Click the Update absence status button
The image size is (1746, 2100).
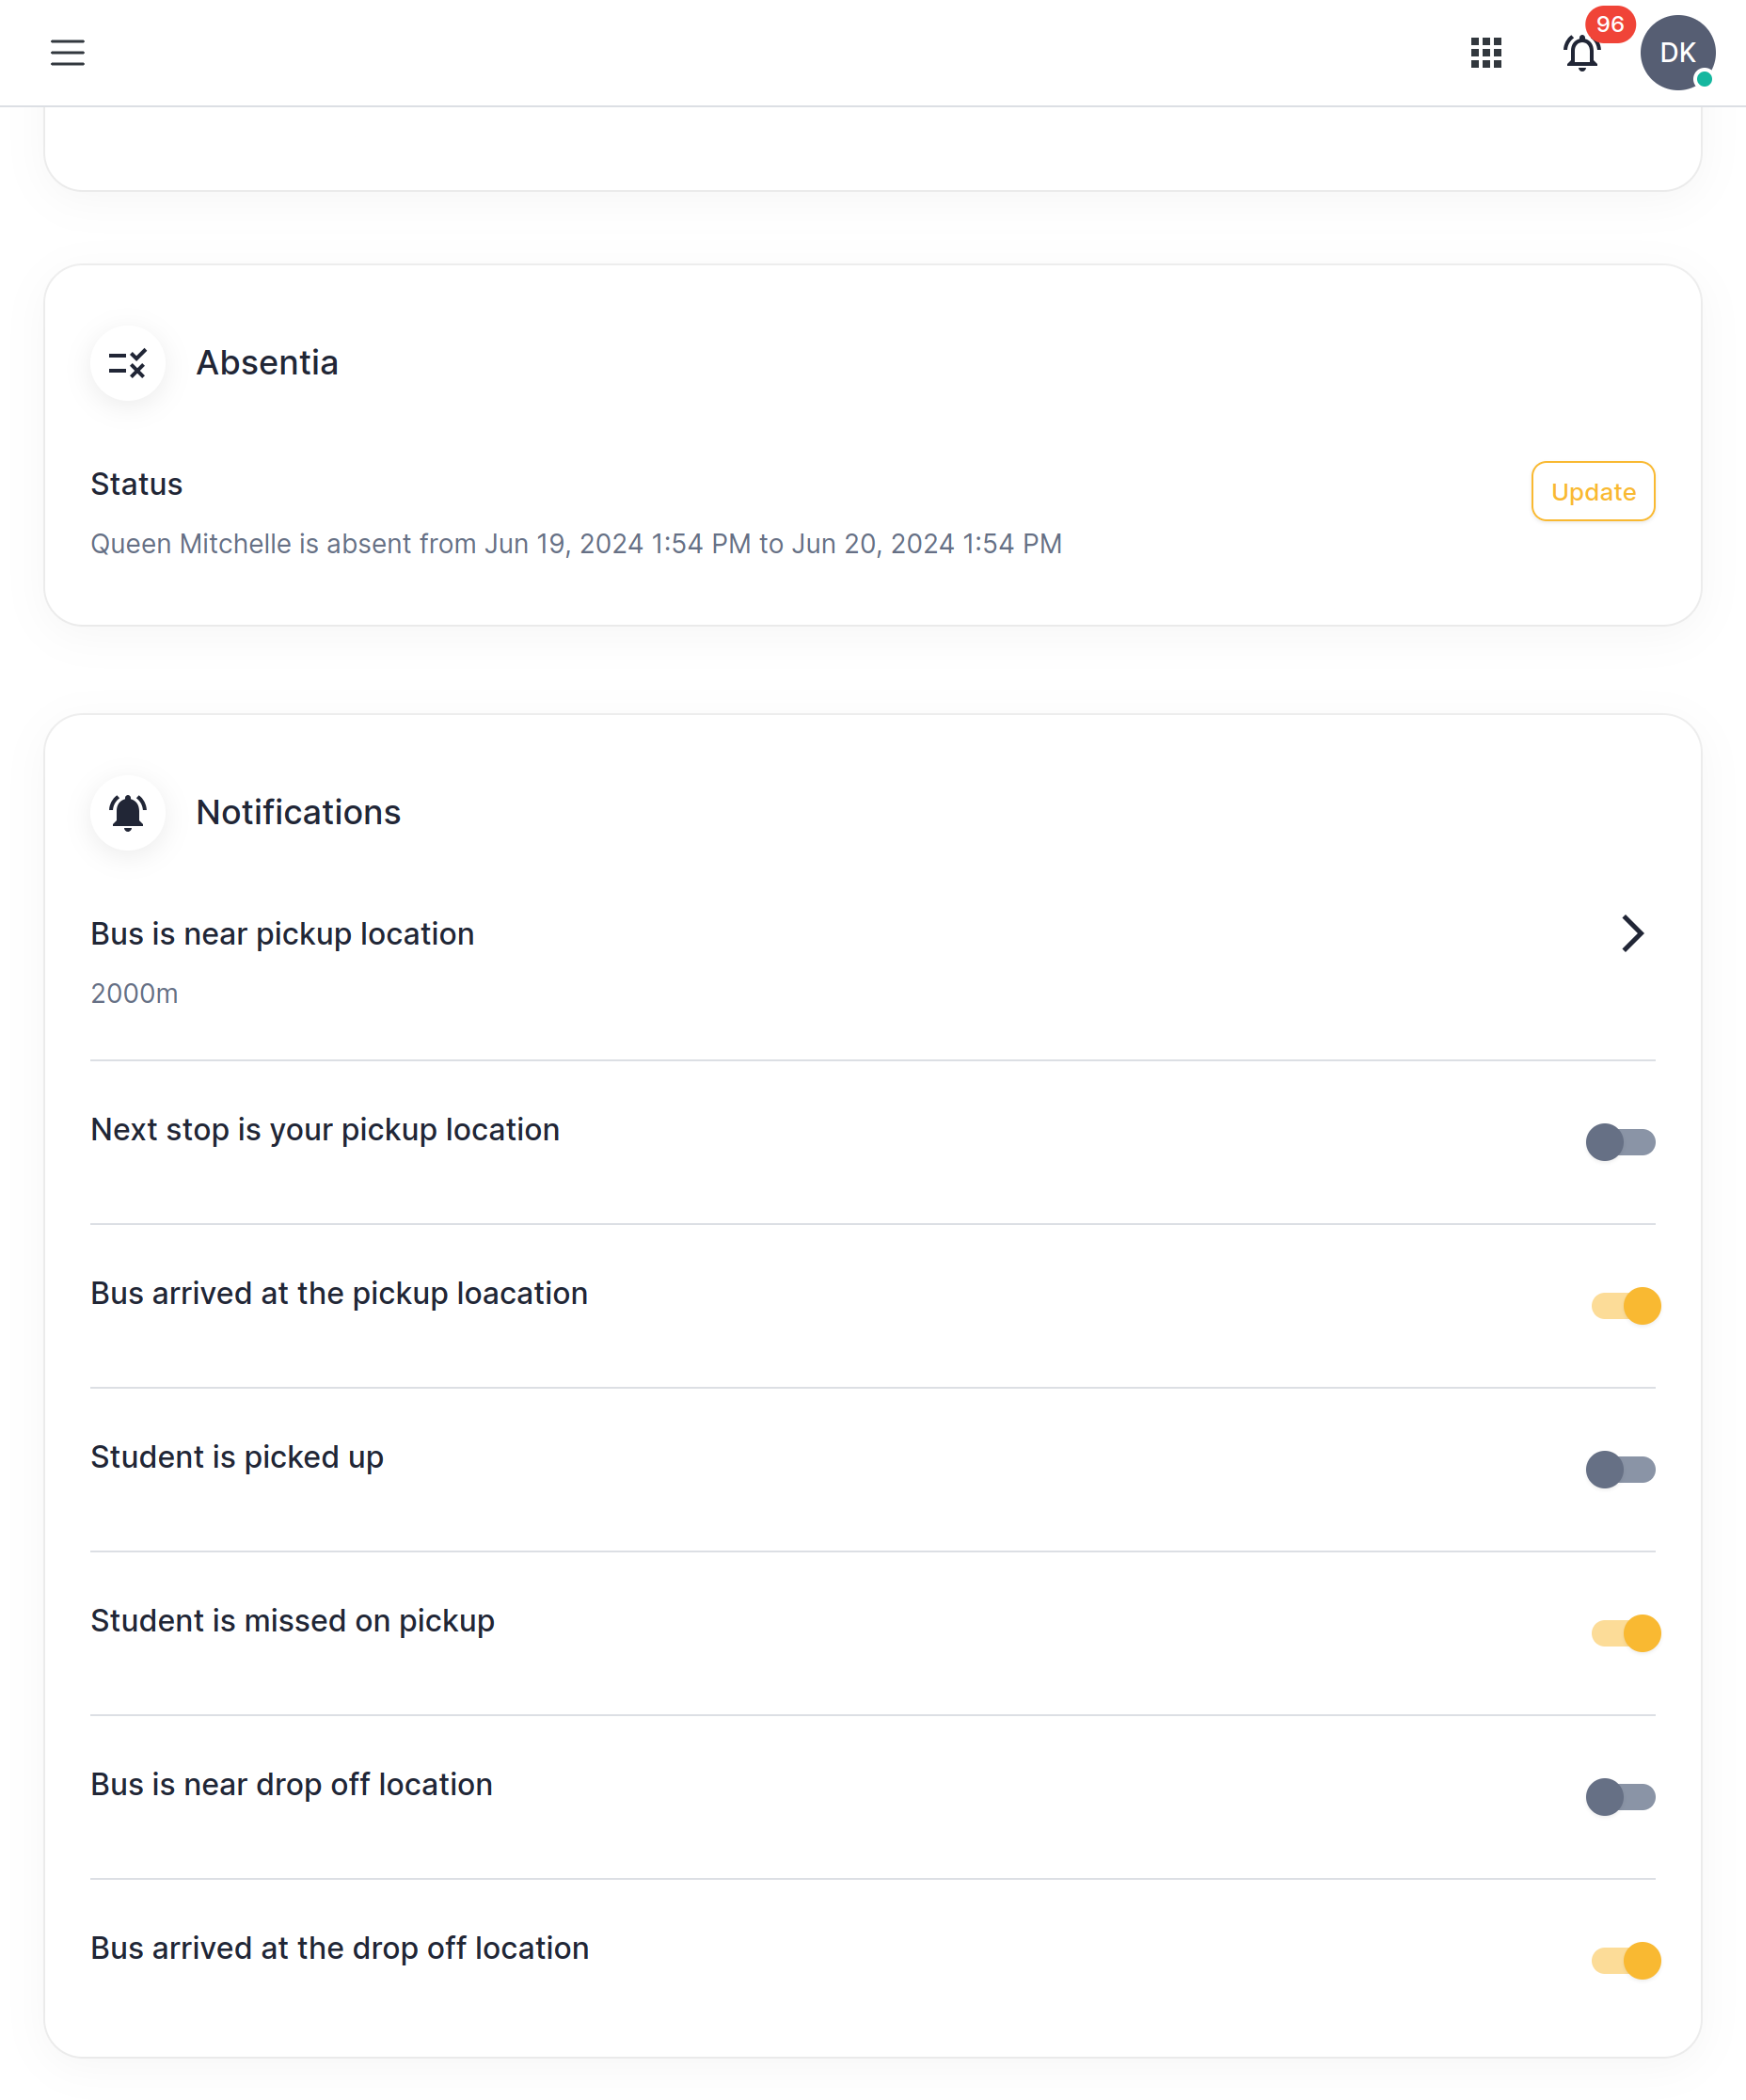(x=1593, y=491)
